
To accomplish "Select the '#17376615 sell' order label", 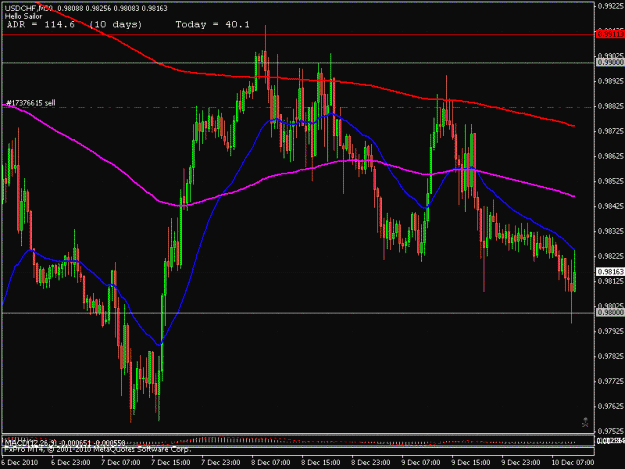I will [31, 103].
